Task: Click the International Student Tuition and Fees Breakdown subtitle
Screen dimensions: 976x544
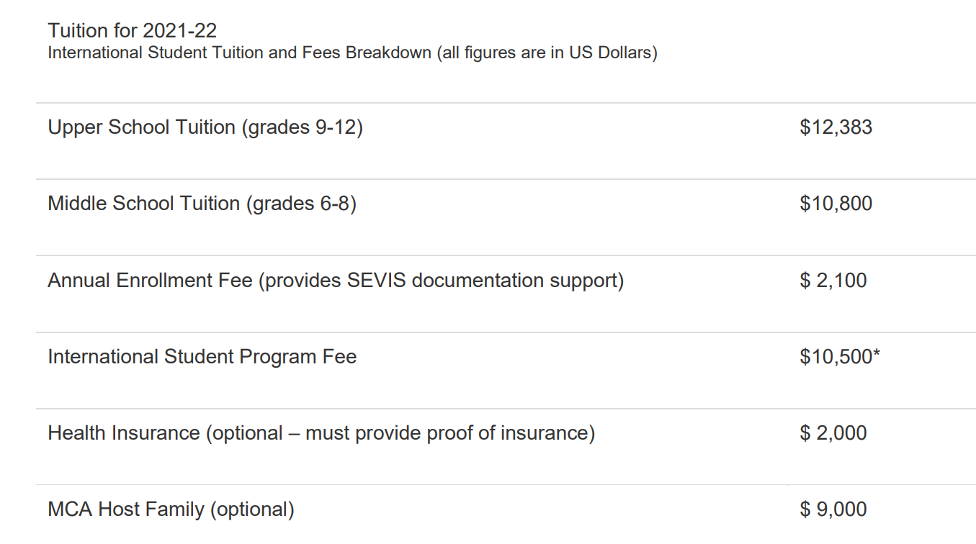Action: pyautogui.click(x=240, y=53)
